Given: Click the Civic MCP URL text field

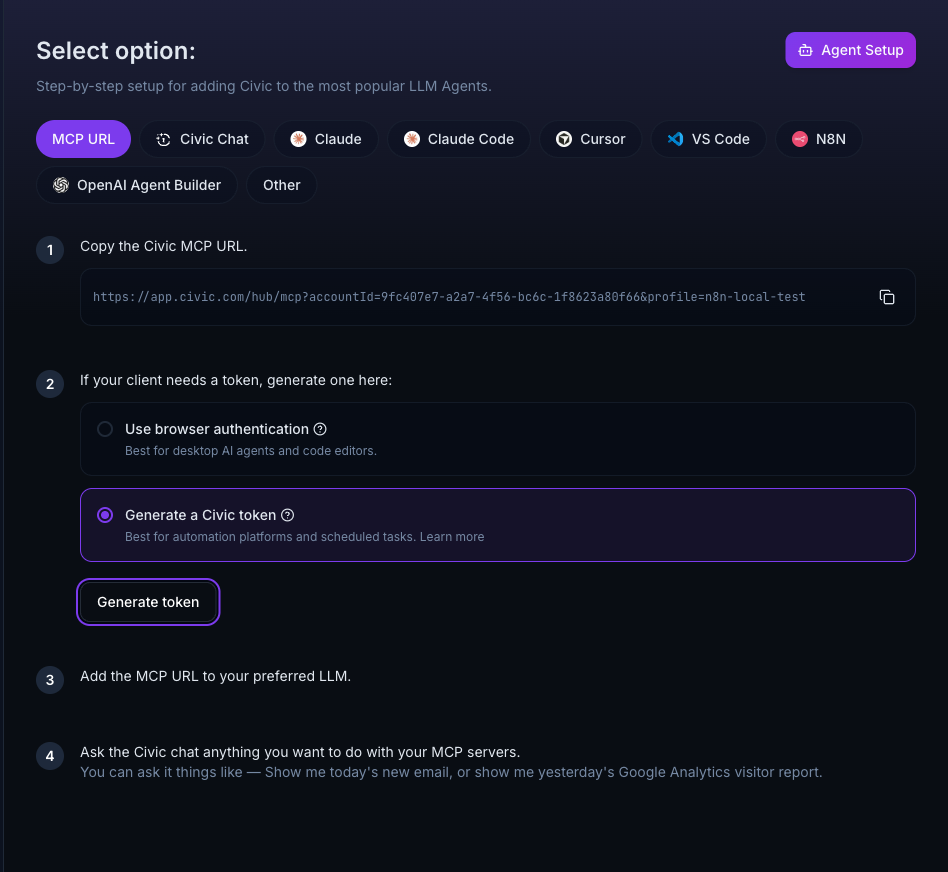Looking at the screenshot, I should point(498,297).
